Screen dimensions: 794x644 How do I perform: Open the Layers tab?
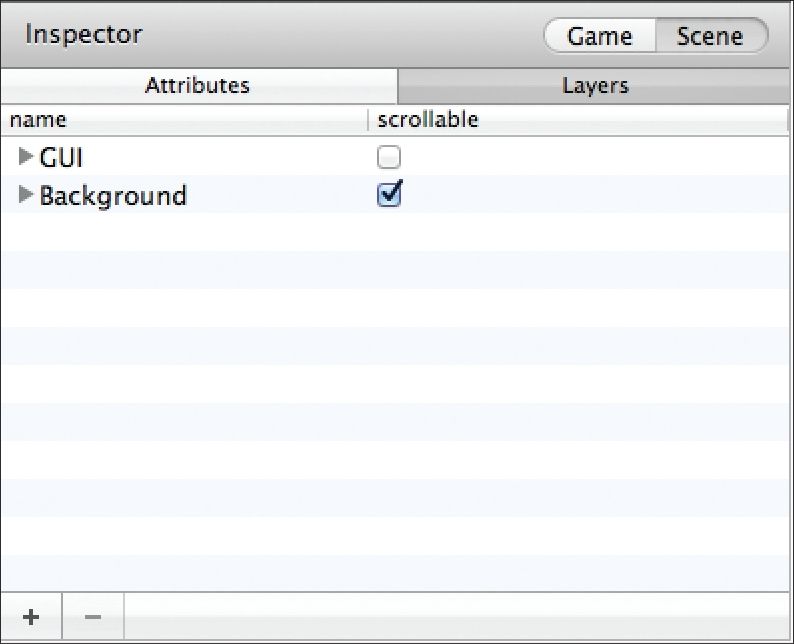point(594,86)
